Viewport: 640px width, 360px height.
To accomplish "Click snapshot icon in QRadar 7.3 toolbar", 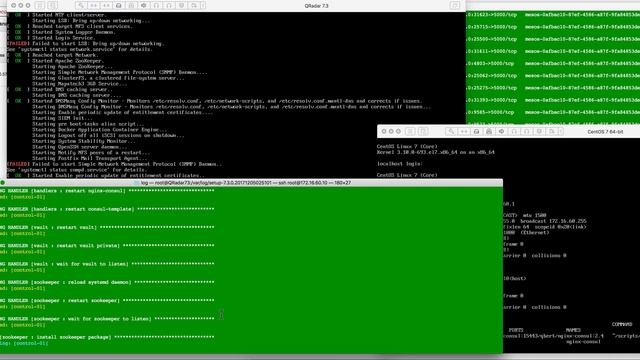I will [52, 6].
